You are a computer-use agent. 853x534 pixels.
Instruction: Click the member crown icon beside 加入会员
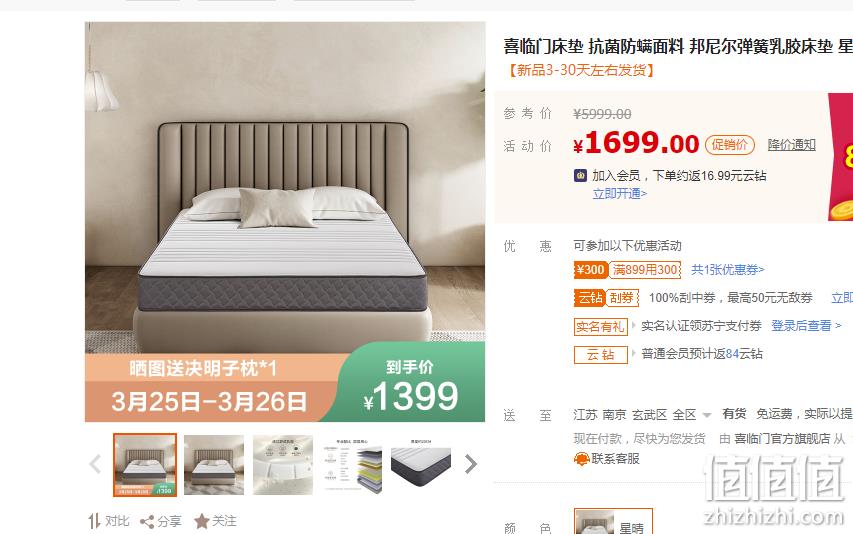click(x=580, y=176)
